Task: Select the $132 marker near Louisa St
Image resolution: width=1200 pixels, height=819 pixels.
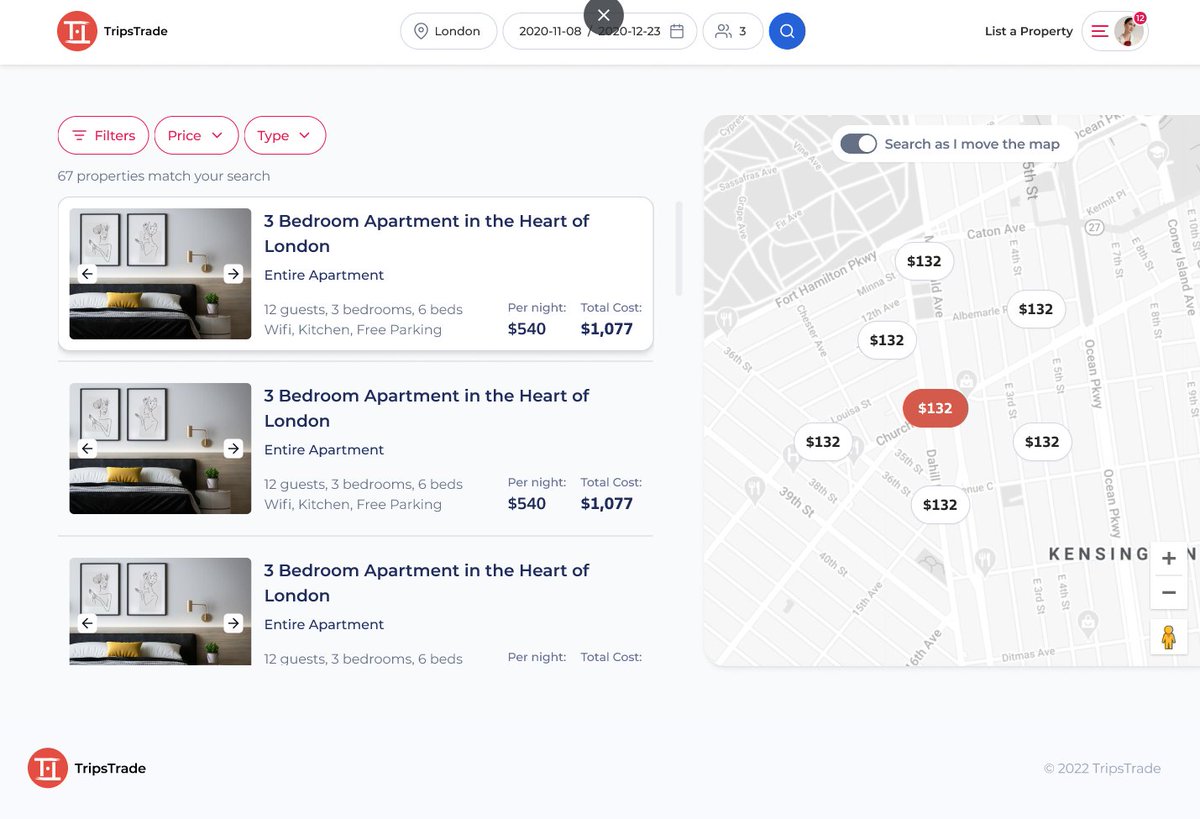Action: pos(823,442)
